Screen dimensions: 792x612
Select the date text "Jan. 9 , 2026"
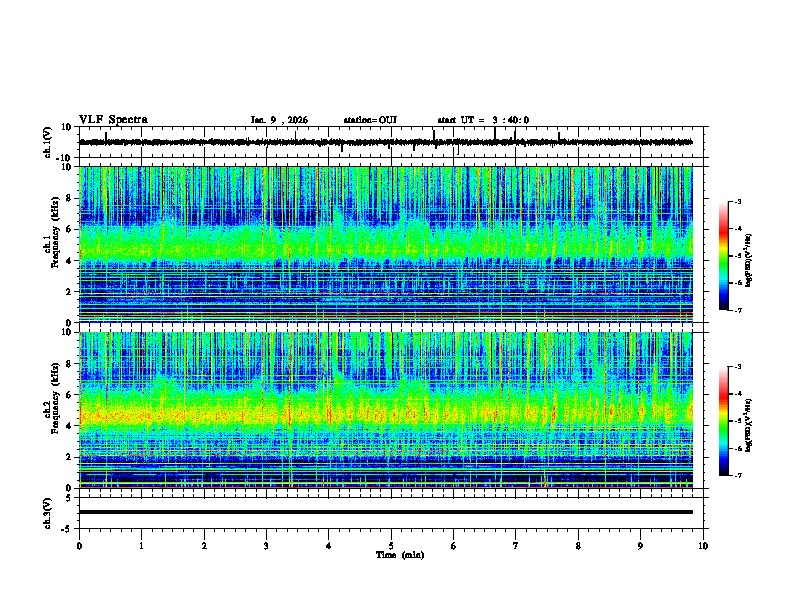click(279, 120)
